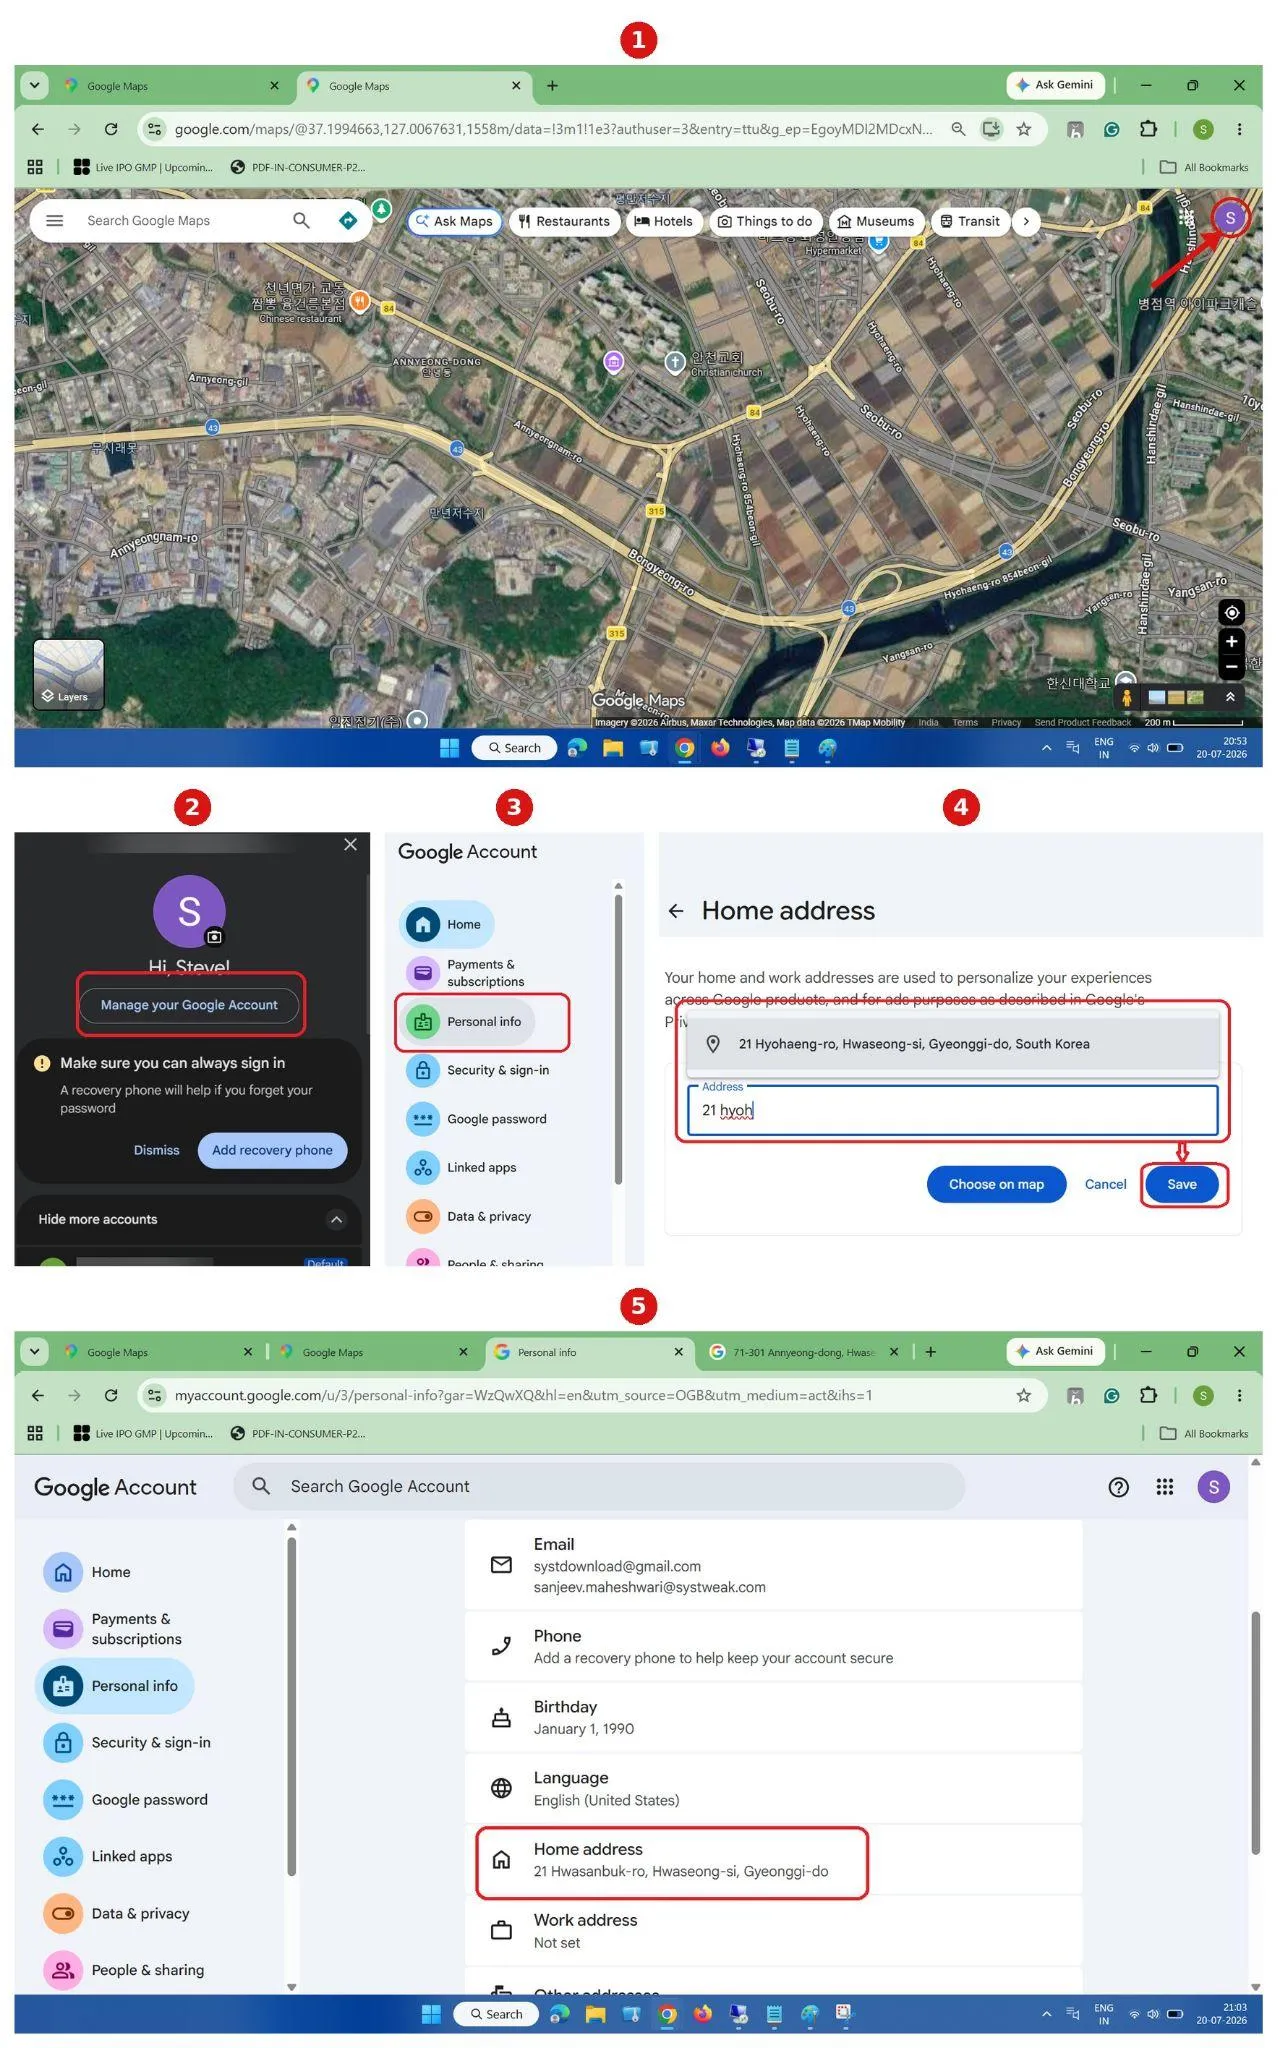Select People & sharing in bottom sidebar
Viewport: 1278px width, 2048px height.
[124, 1970]
